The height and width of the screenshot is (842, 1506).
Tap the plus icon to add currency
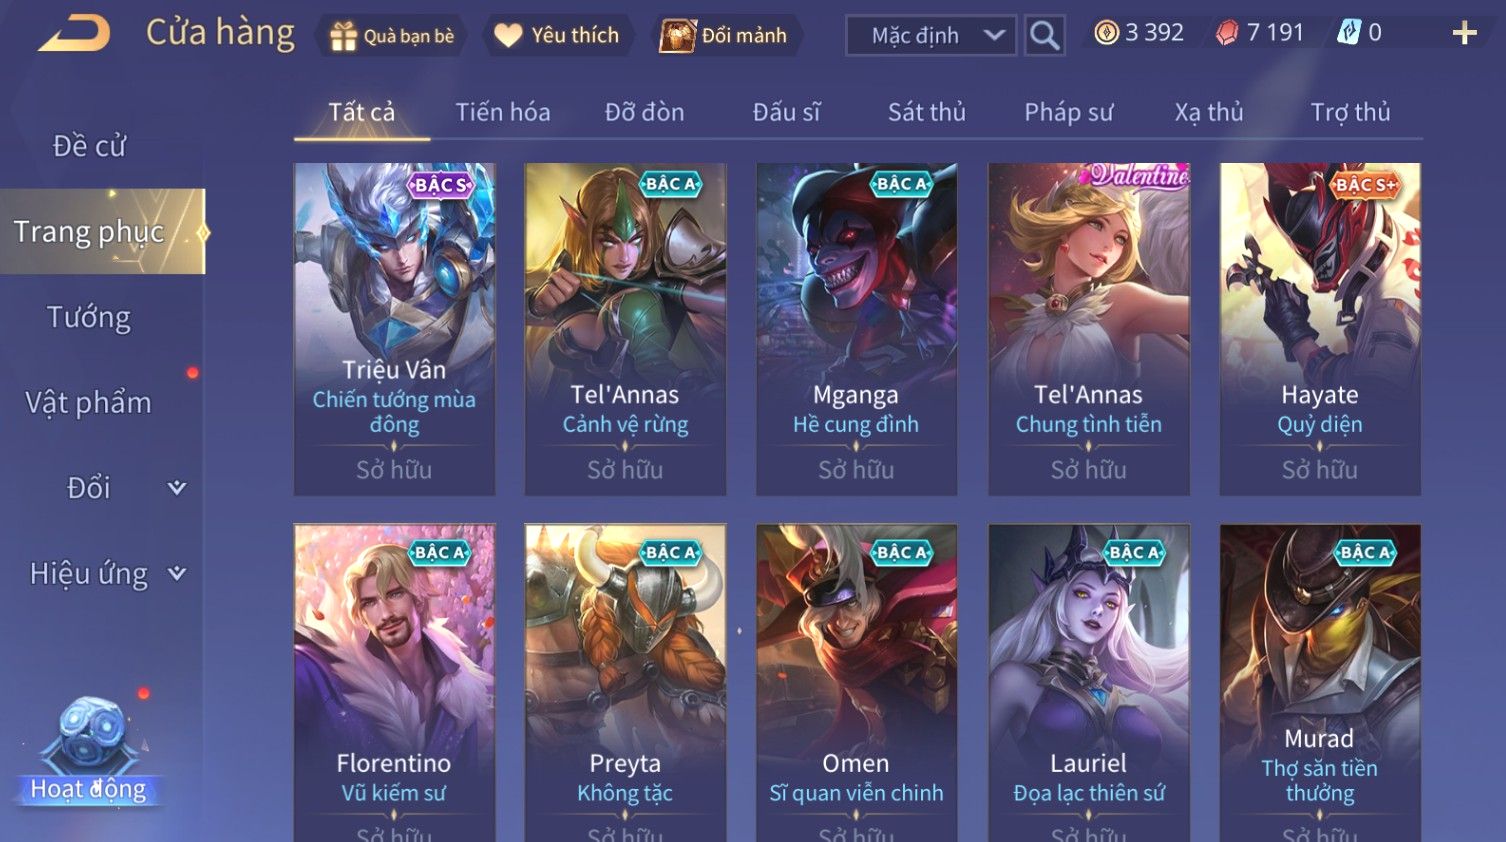1464,34
